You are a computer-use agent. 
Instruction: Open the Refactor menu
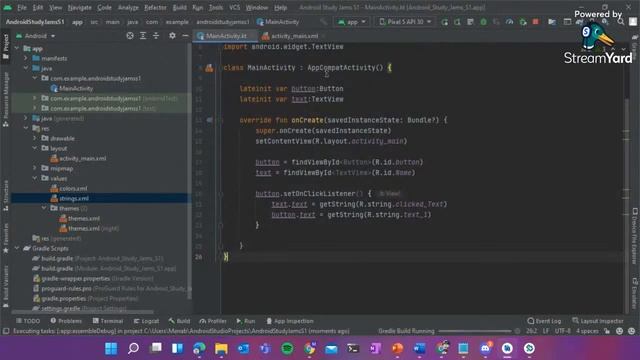tap(155, 7)
